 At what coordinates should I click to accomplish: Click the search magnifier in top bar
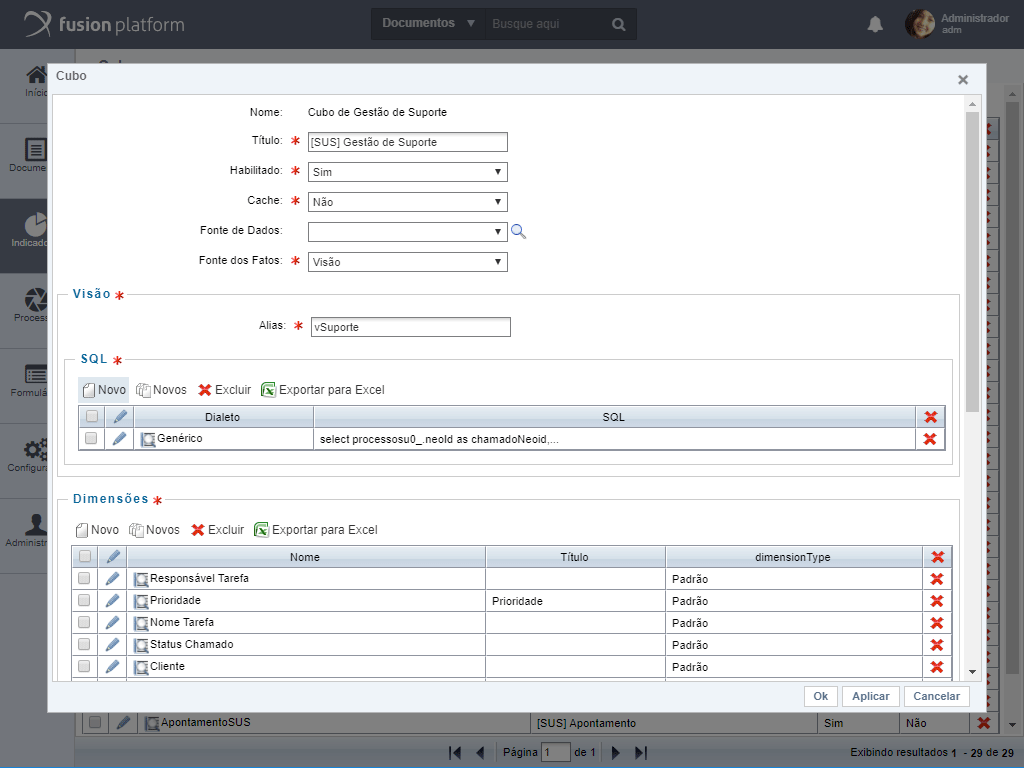coord(618,24)
